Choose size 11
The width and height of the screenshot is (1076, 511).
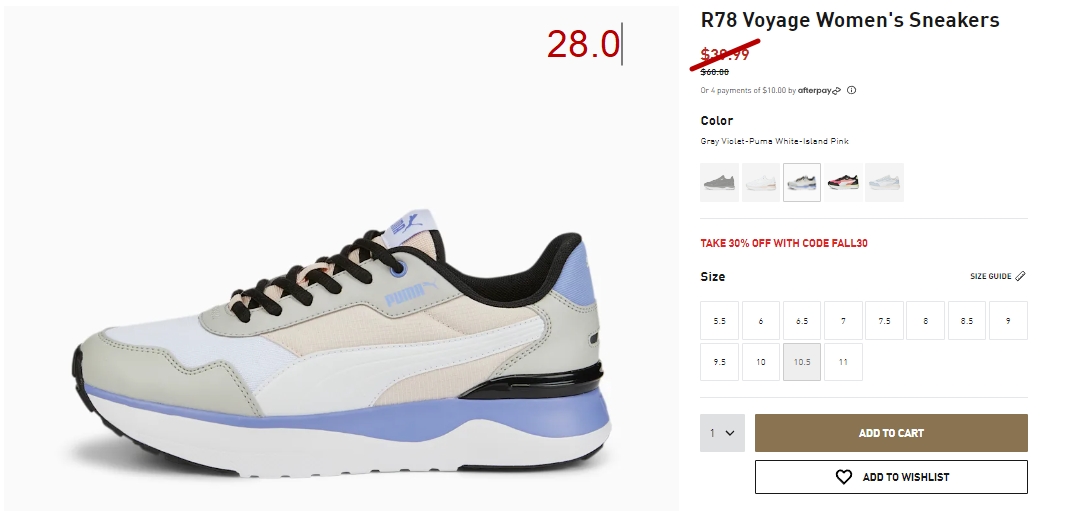[843, 361]
